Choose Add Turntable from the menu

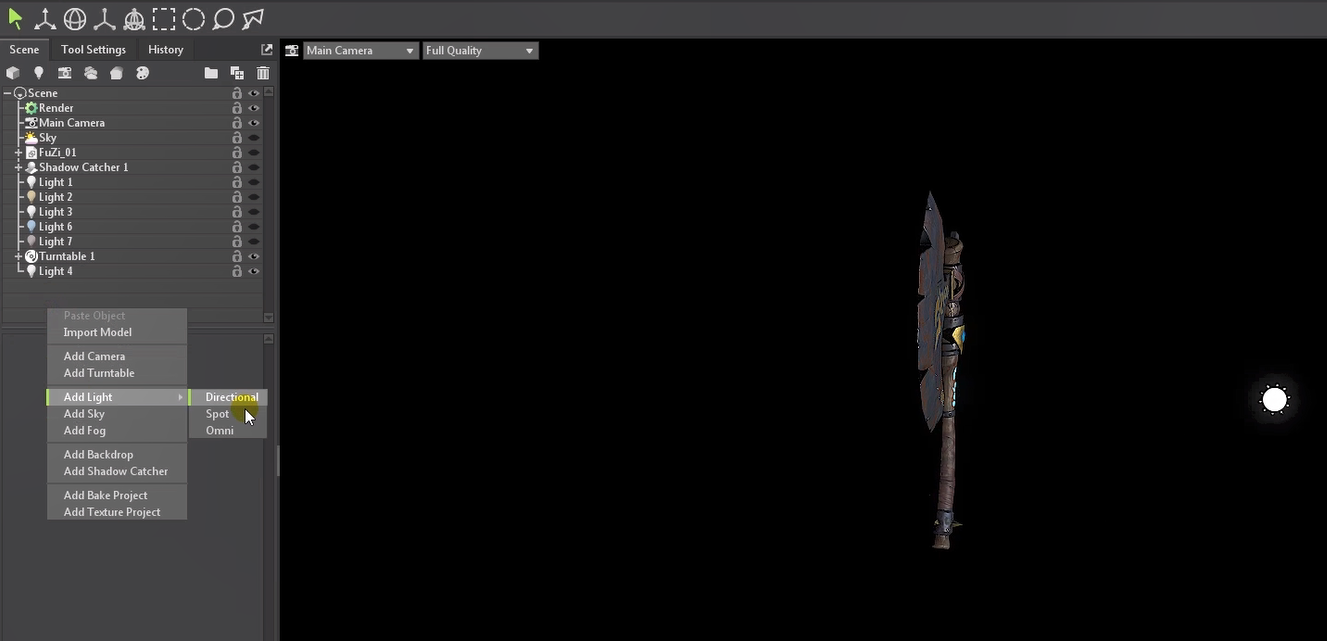click(x=97, y=372)
